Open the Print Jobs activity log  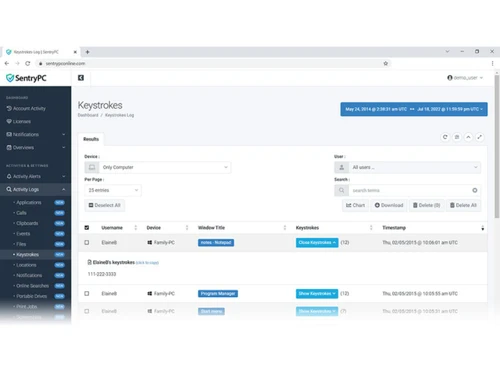click(x=27, y=306)
